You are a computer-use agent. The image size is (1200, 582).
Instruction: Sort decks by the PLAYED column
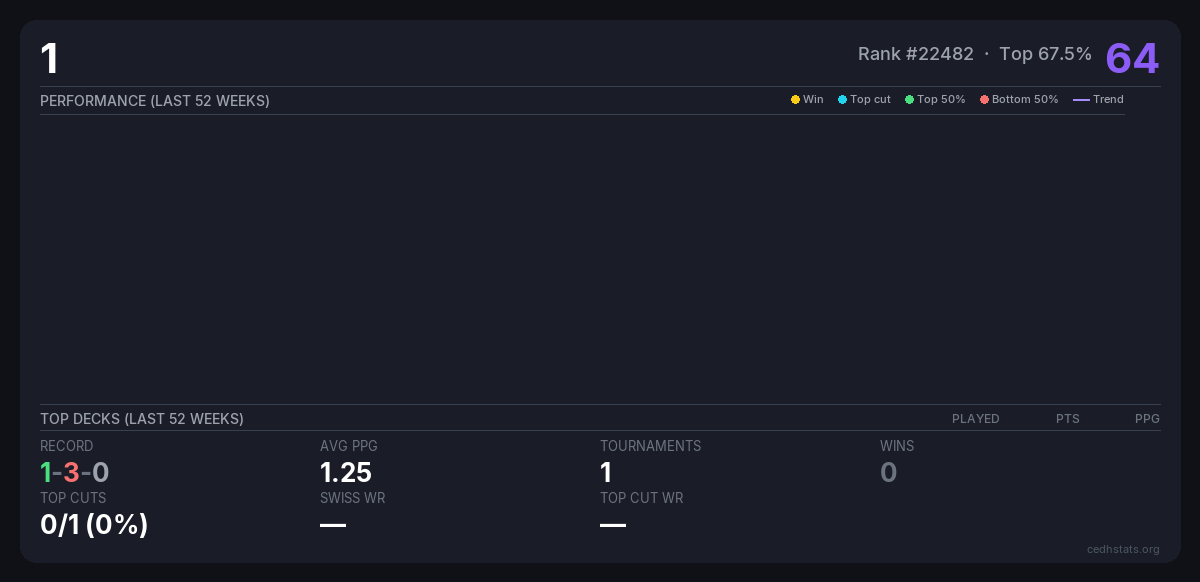click(975, 419)
